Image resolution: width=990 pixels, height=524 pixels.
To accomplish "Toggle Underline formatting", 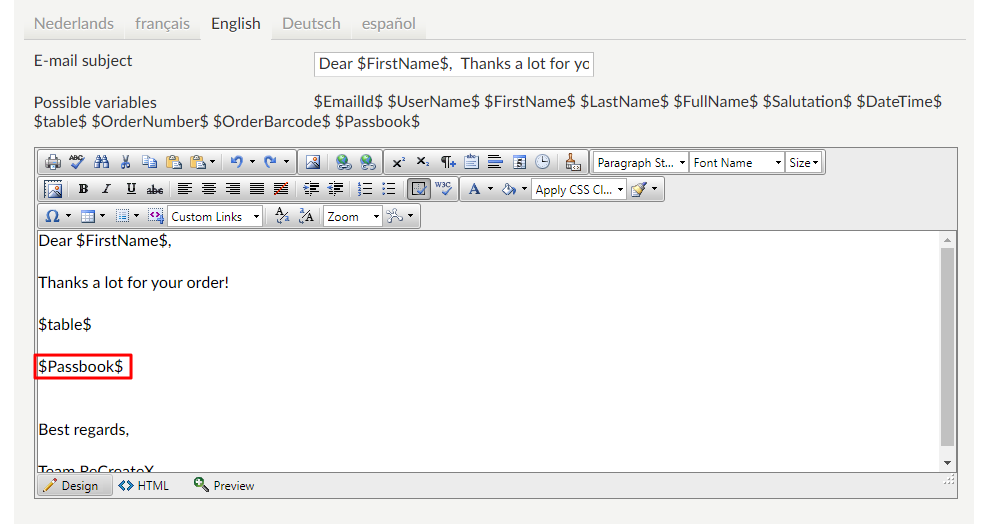I will tap(130, 189).
